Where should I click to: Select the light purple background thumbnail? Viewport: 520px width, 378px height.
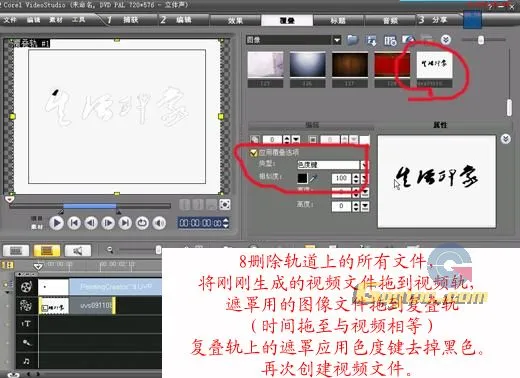265,64
